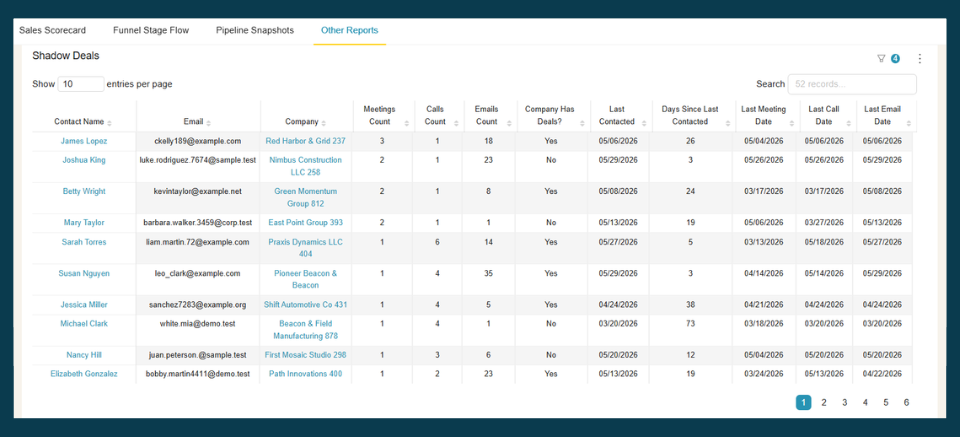The height and width of the screenshot is (437, 960).
Task: Open company Nimbus Construction LLC 258
Action: (x=306, y=166)
